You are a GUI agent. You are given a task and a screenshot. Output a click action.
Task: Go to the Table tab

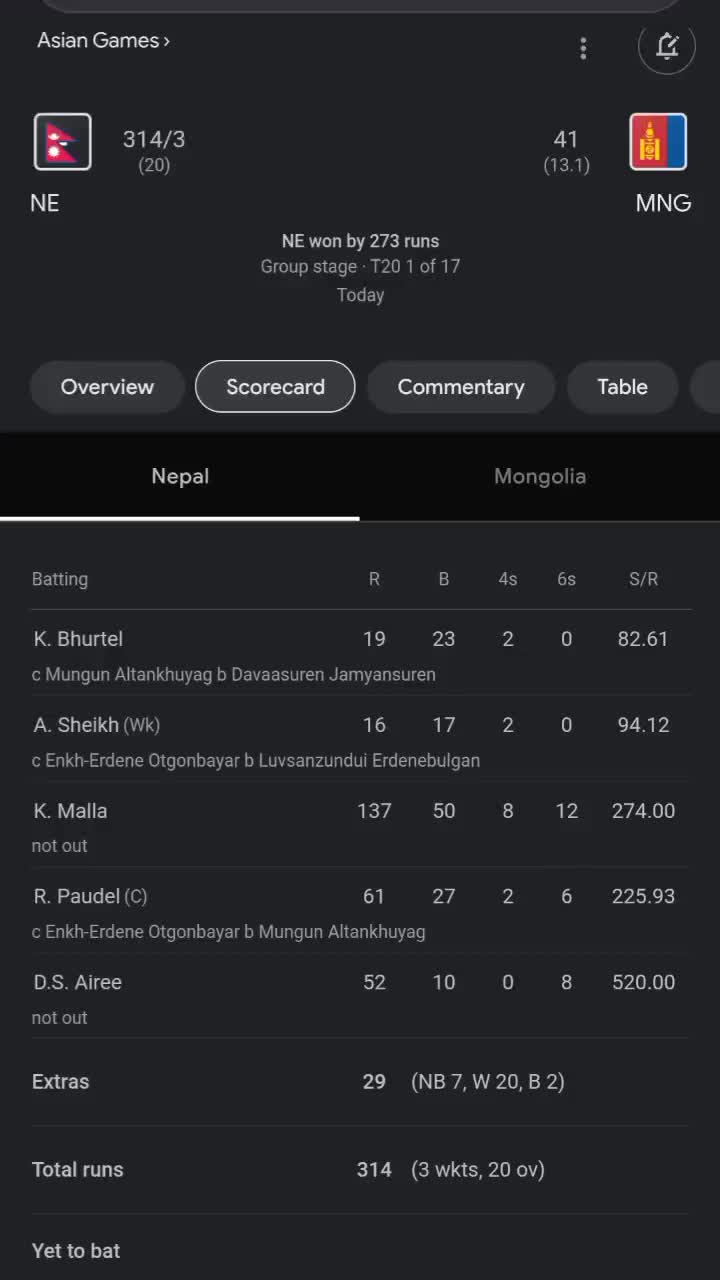622,387
